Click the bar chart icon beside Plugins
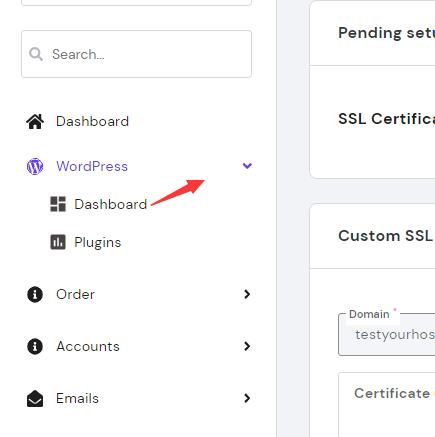This screenshot has width=435, height=437. pos(58,242)
